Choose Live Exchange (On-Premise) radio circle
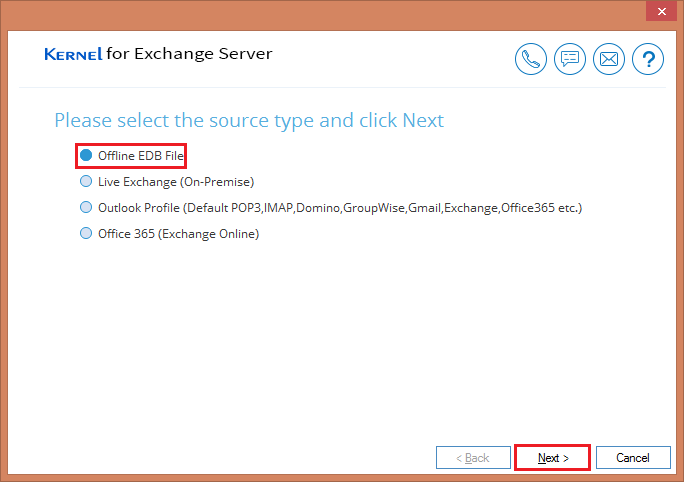Image resolution: width=684 pixels, height=482 pixels. pyautogui.click(x=86, y=182)
